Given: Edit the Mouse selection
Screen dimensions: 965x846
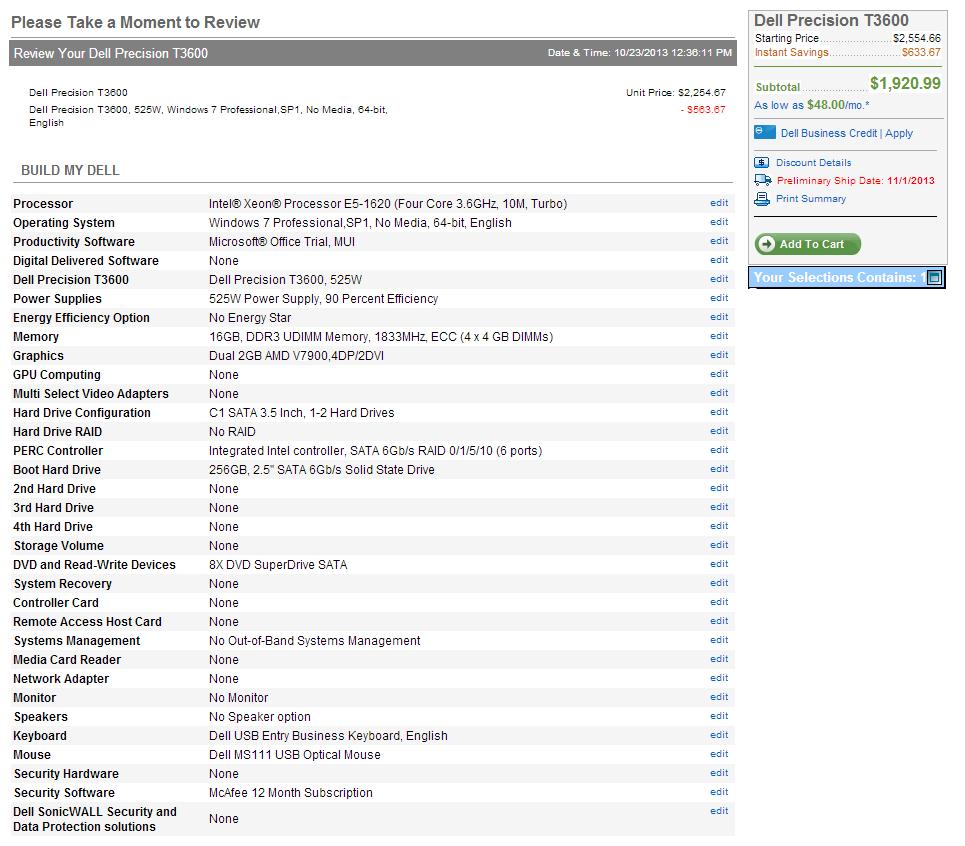Looking at the screenshot, I should tap(719, 754).
